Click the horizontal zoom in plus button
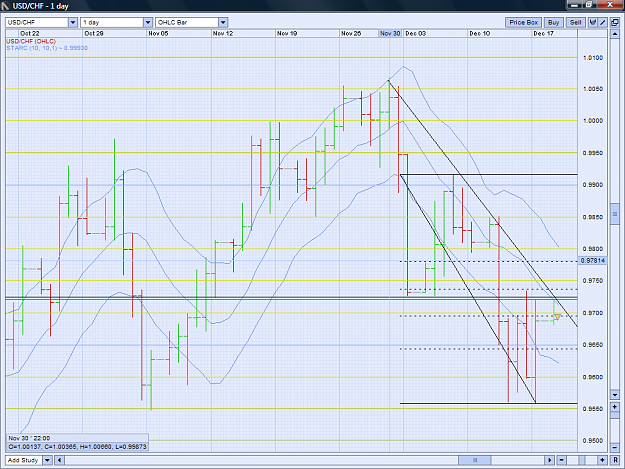The width and height of the screenshot is (625, 469). pyautogui.click(x=602, y=460)
